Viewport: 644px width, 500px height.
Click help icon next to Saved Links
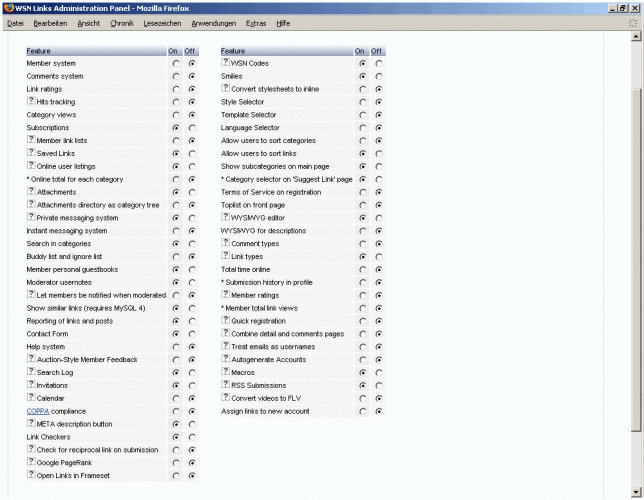point(31,153)
